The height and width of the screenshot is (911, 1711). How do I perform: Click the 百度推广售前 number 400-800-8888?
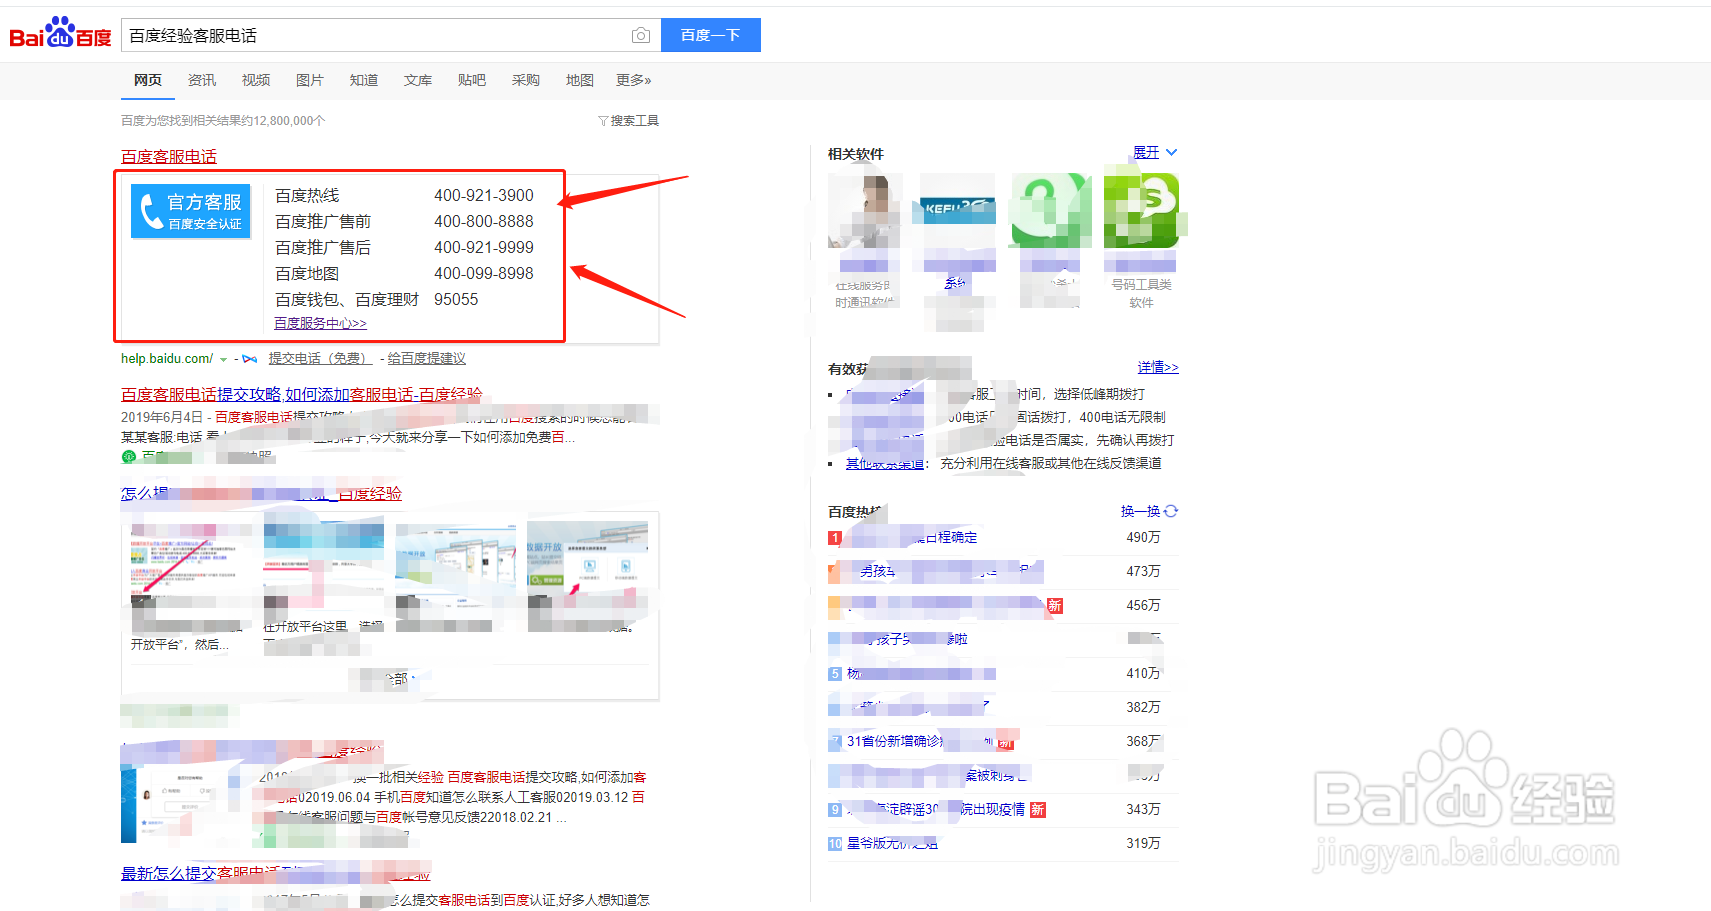click(484, 221)
